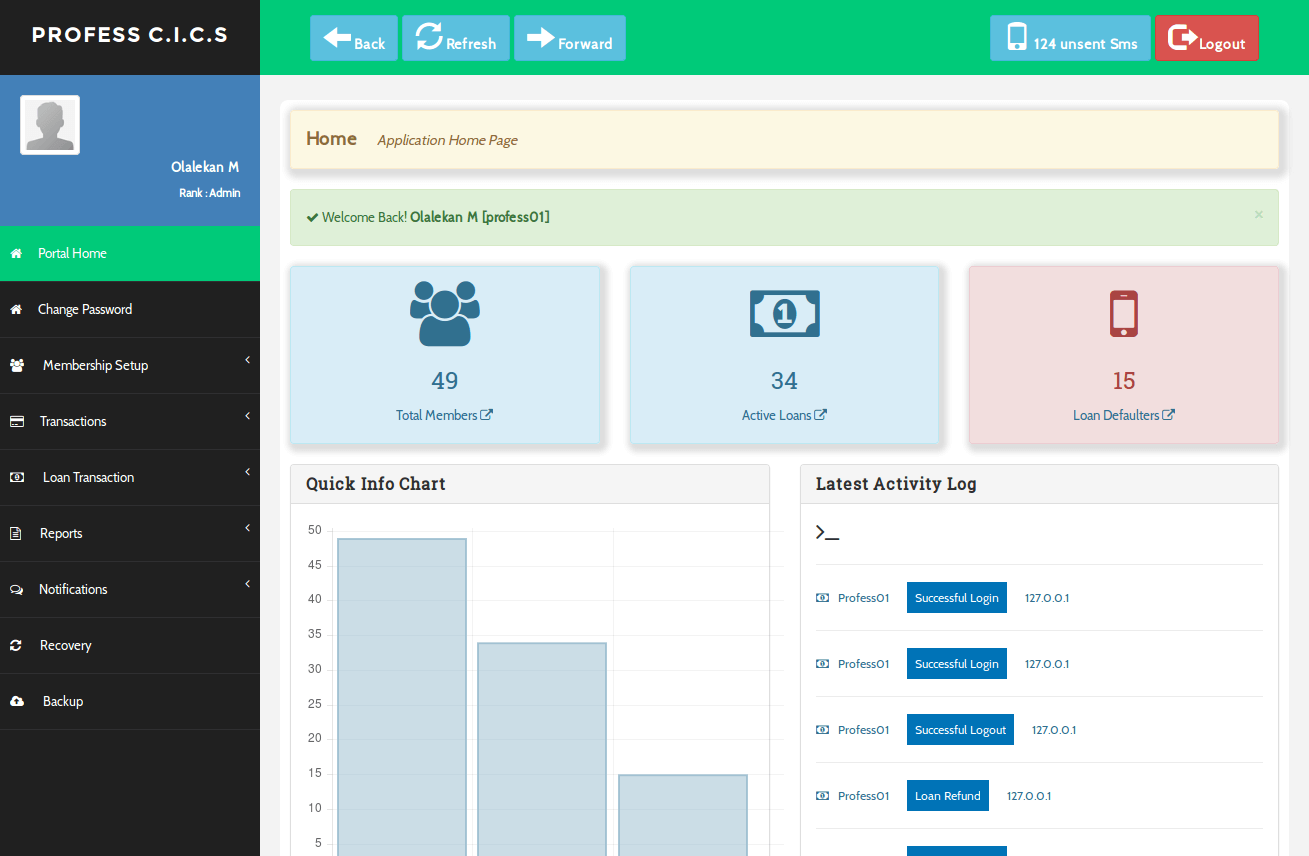Click the Latest Activity Log heading
The height and width of the screenshot is (856, 1309).
896,484
